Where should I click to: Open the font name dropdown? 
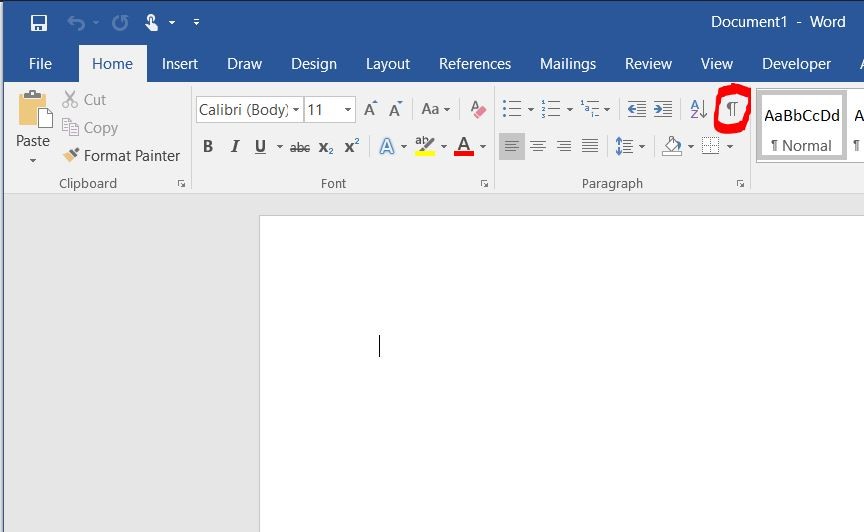(296, 110)
